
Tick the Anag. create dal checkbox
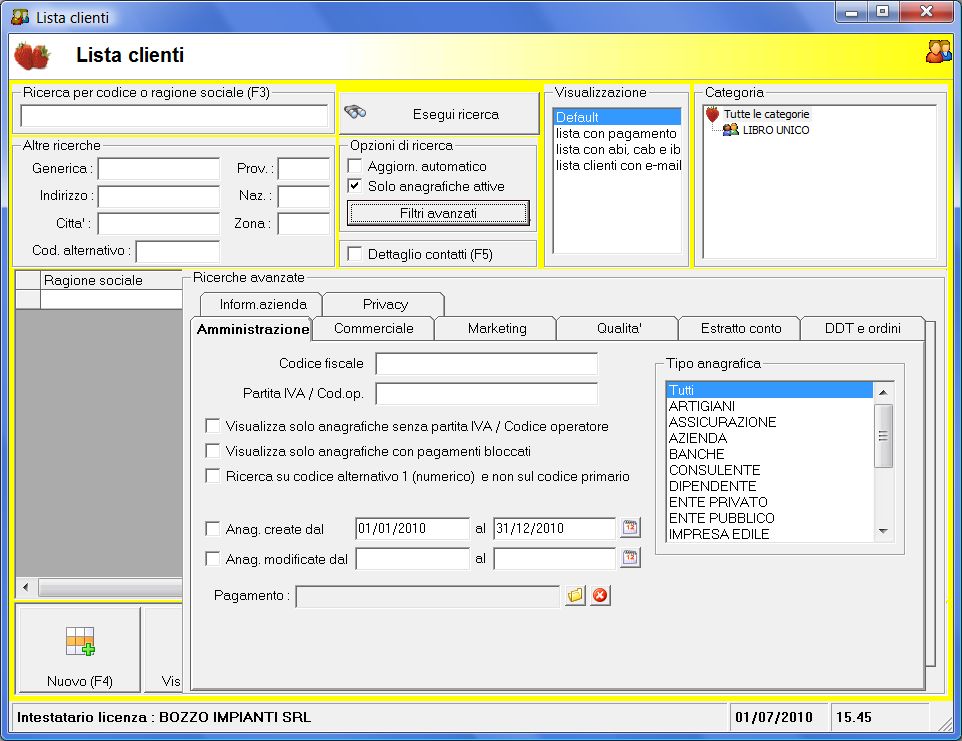(212, 528)
